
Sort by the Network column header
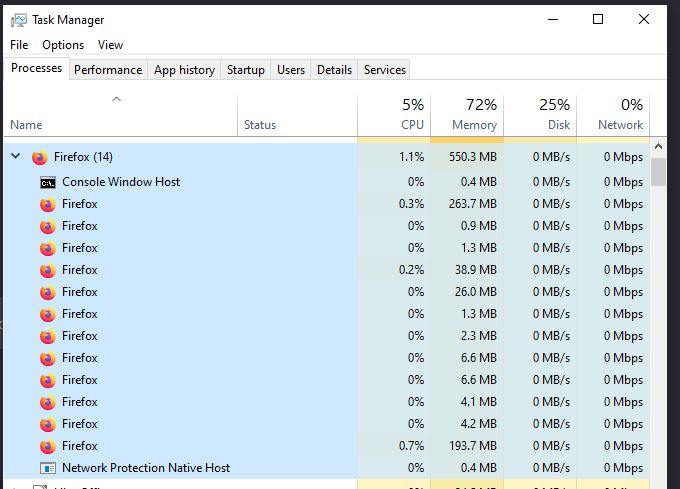click(x=613, y=115)
